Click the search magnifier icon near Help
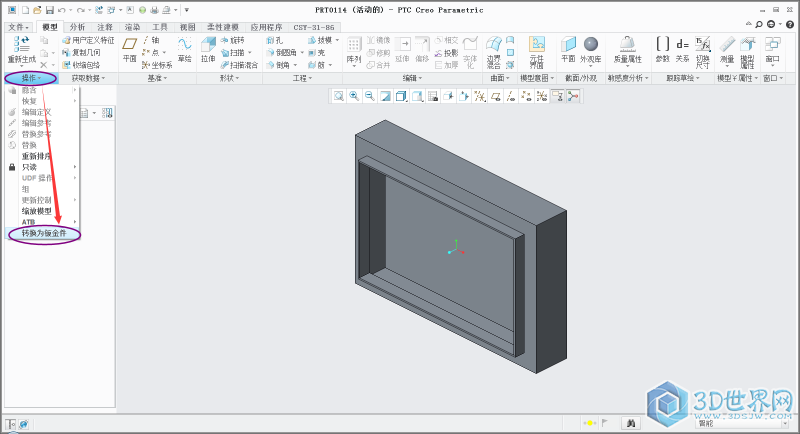 click(759, 24)
